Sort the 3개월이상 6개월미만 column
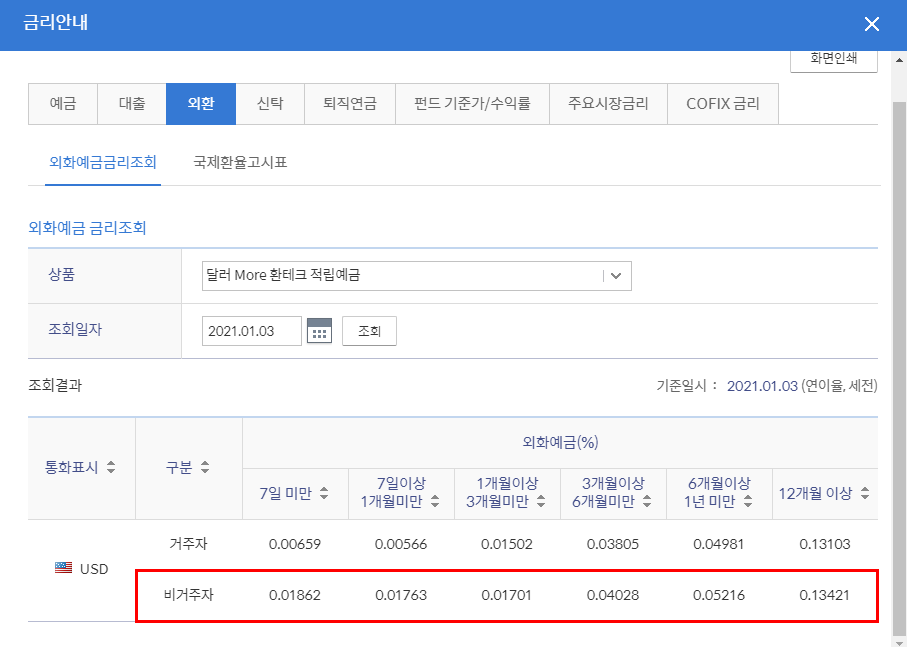 pos(647,502)
